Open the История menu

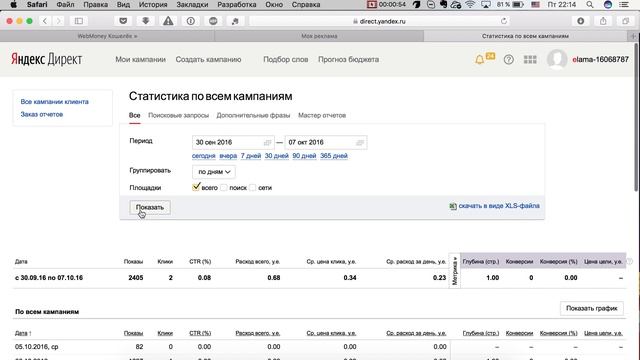[x=153, y=4]
